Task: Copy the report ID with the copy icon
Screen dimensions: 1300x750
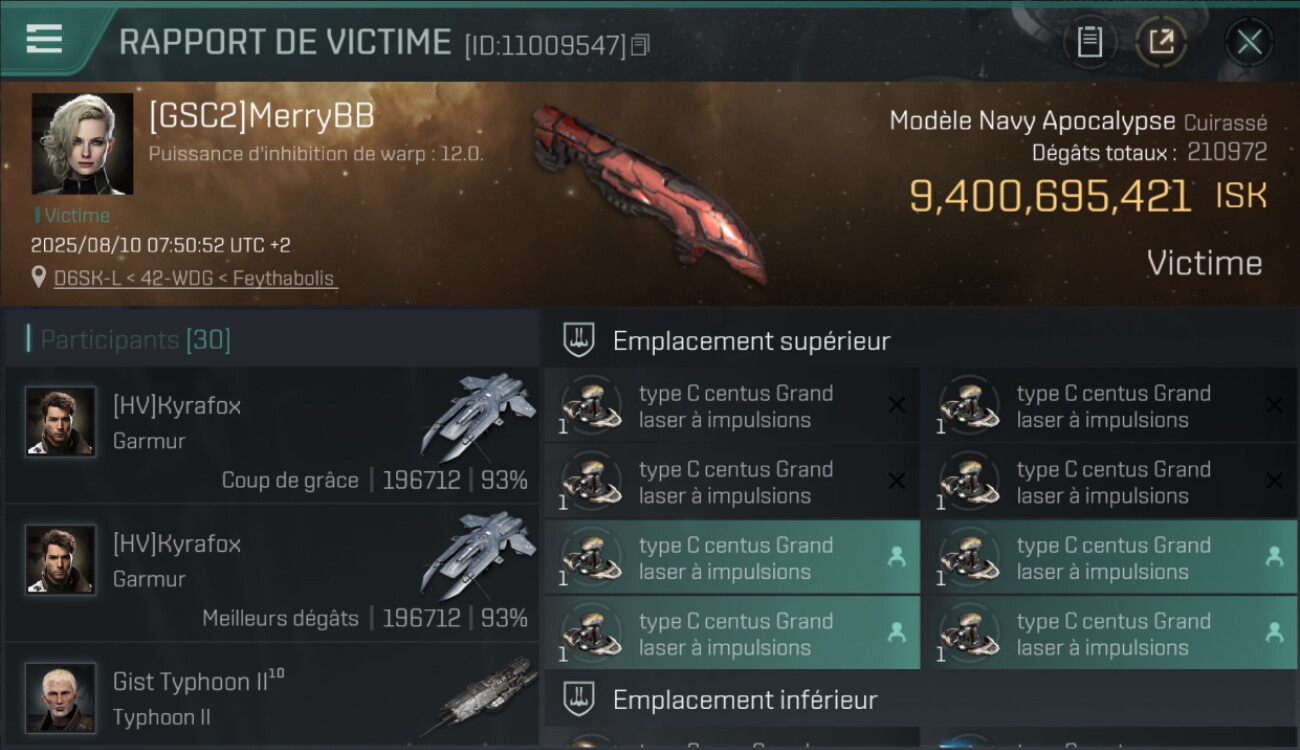Action: 640,45
